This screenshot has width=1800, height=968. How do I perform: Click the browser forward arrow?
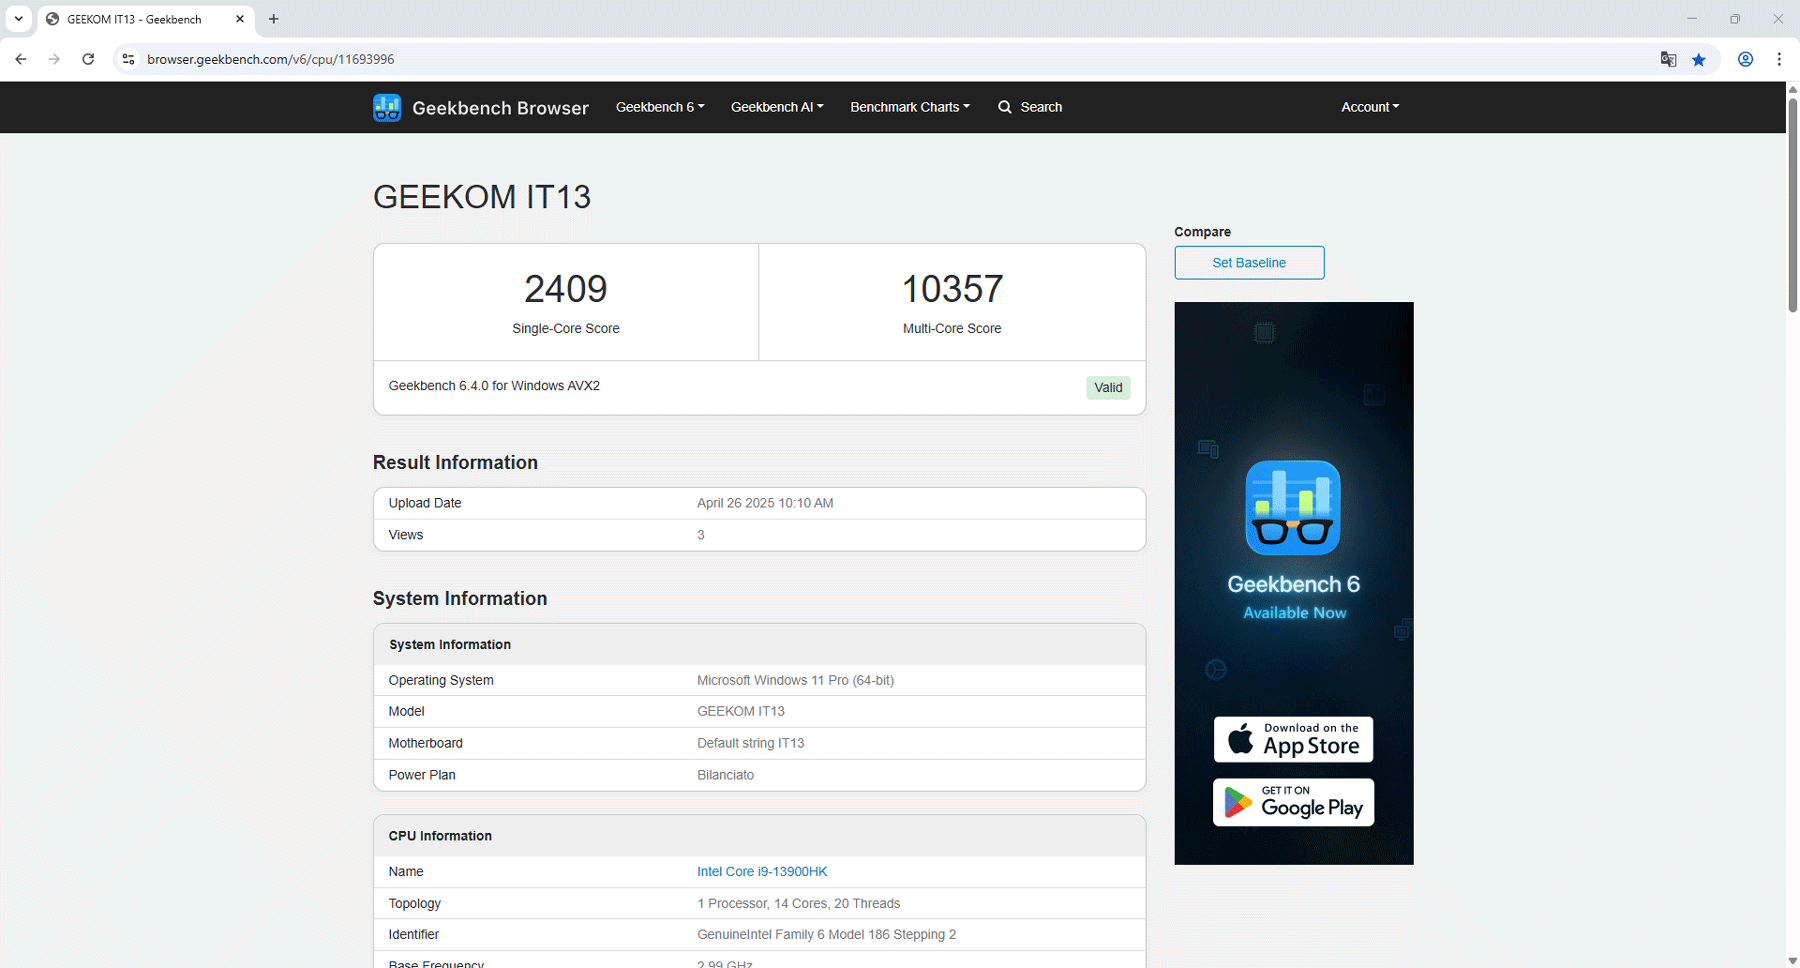(54, 59)
